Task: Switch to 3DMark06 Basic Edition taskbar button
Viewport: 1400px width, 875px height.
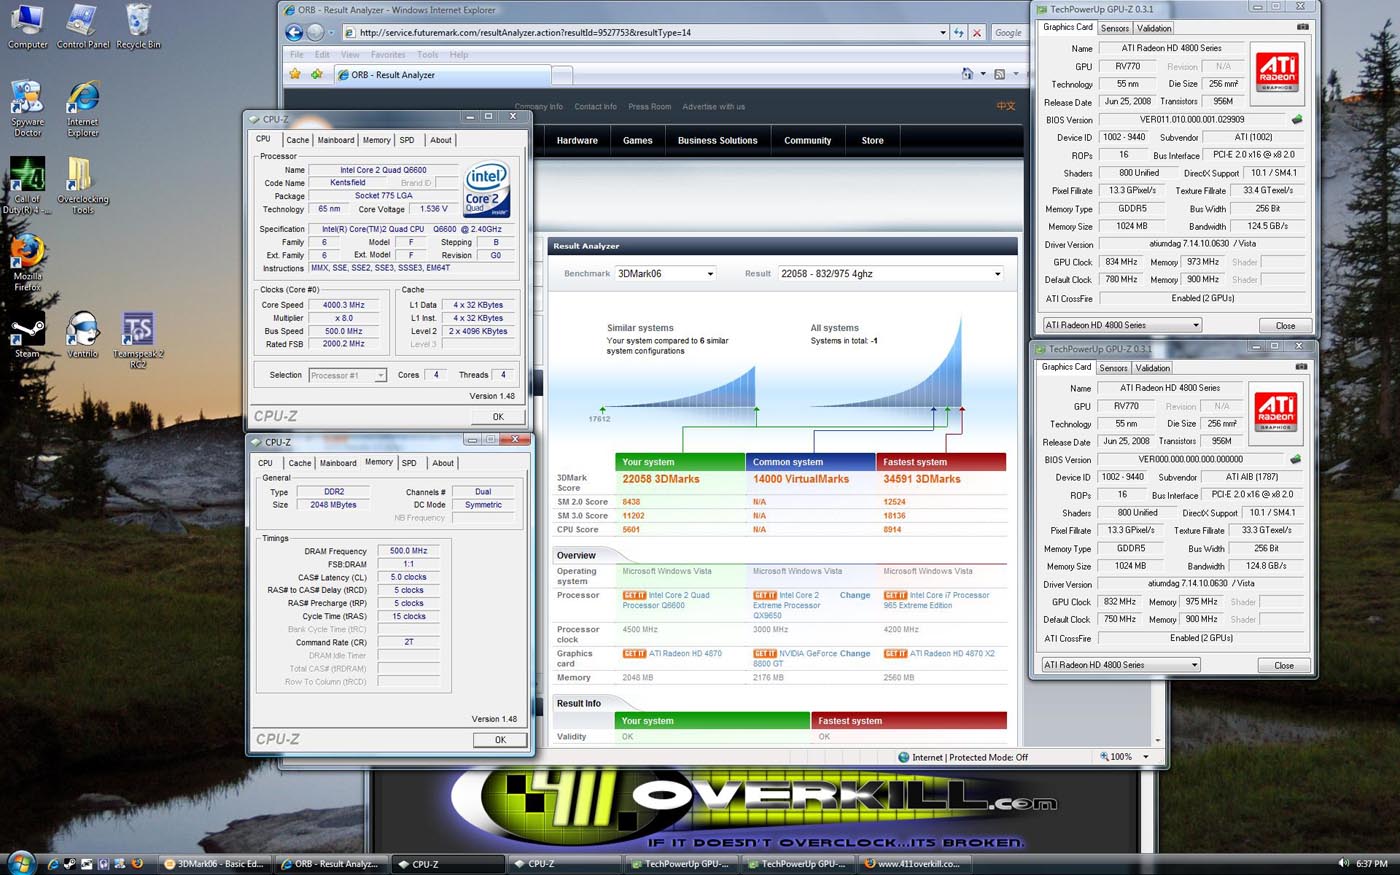Action: 214,863
